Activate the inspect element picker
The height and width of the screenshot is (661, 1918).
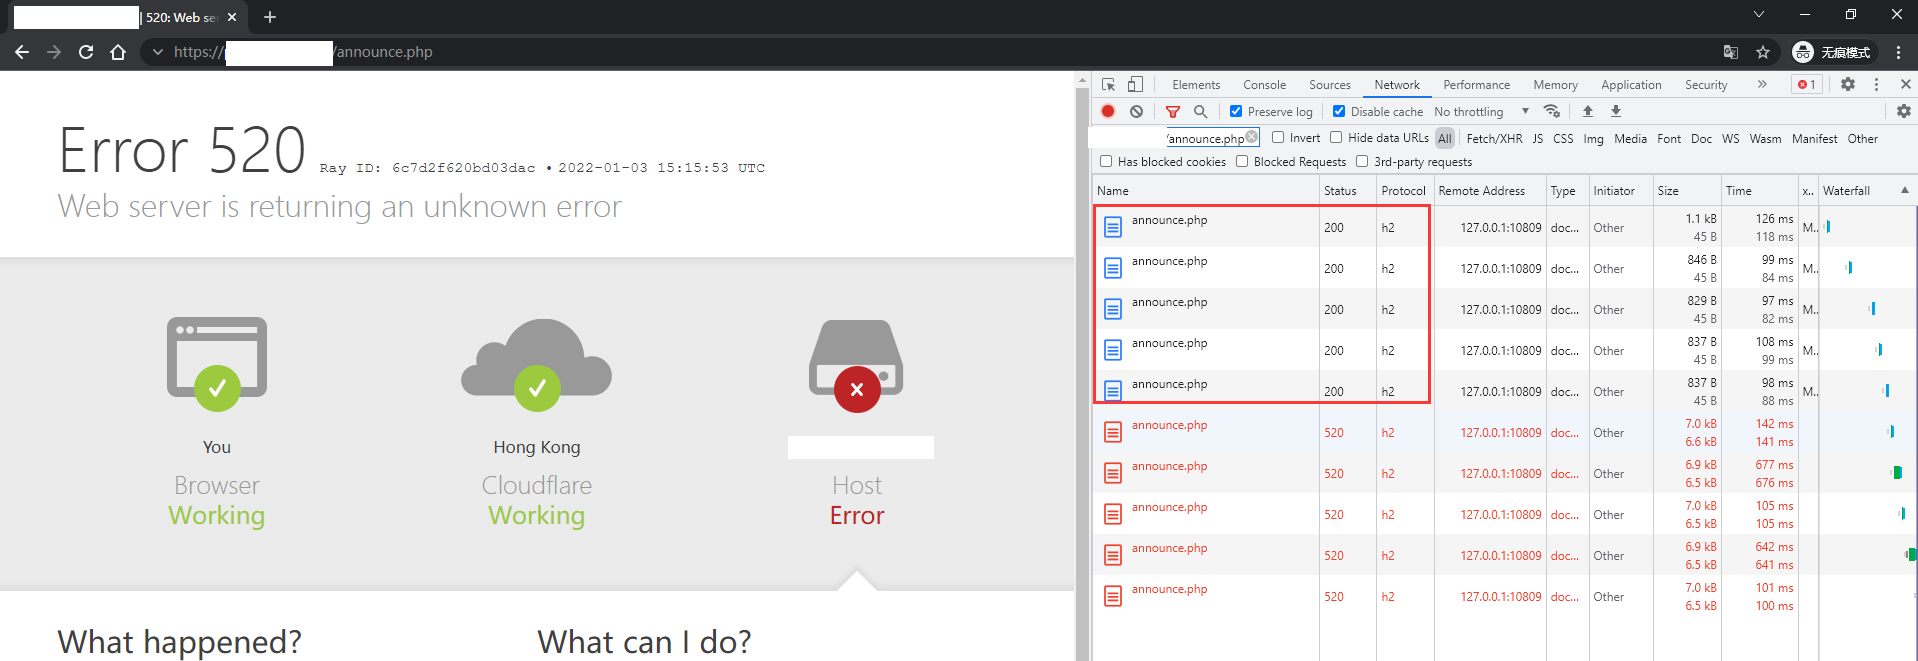pyautogui.click(x=1108, y=85)
